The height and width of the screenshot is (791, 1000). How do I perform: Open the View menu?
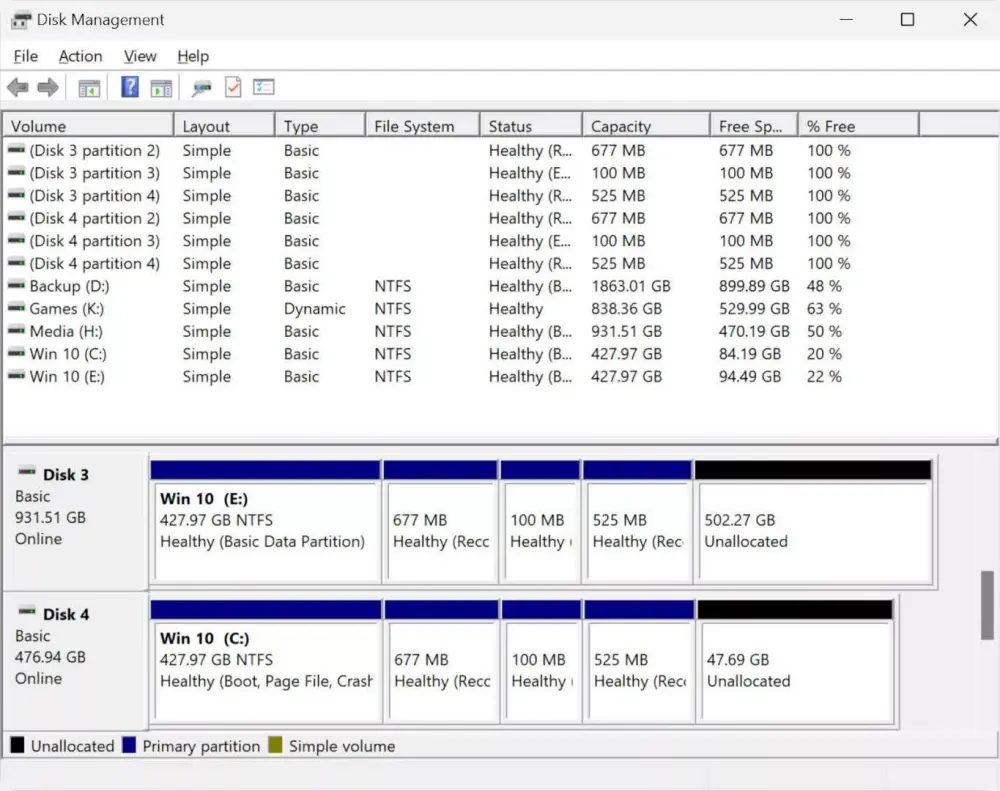tap(140, 56)
